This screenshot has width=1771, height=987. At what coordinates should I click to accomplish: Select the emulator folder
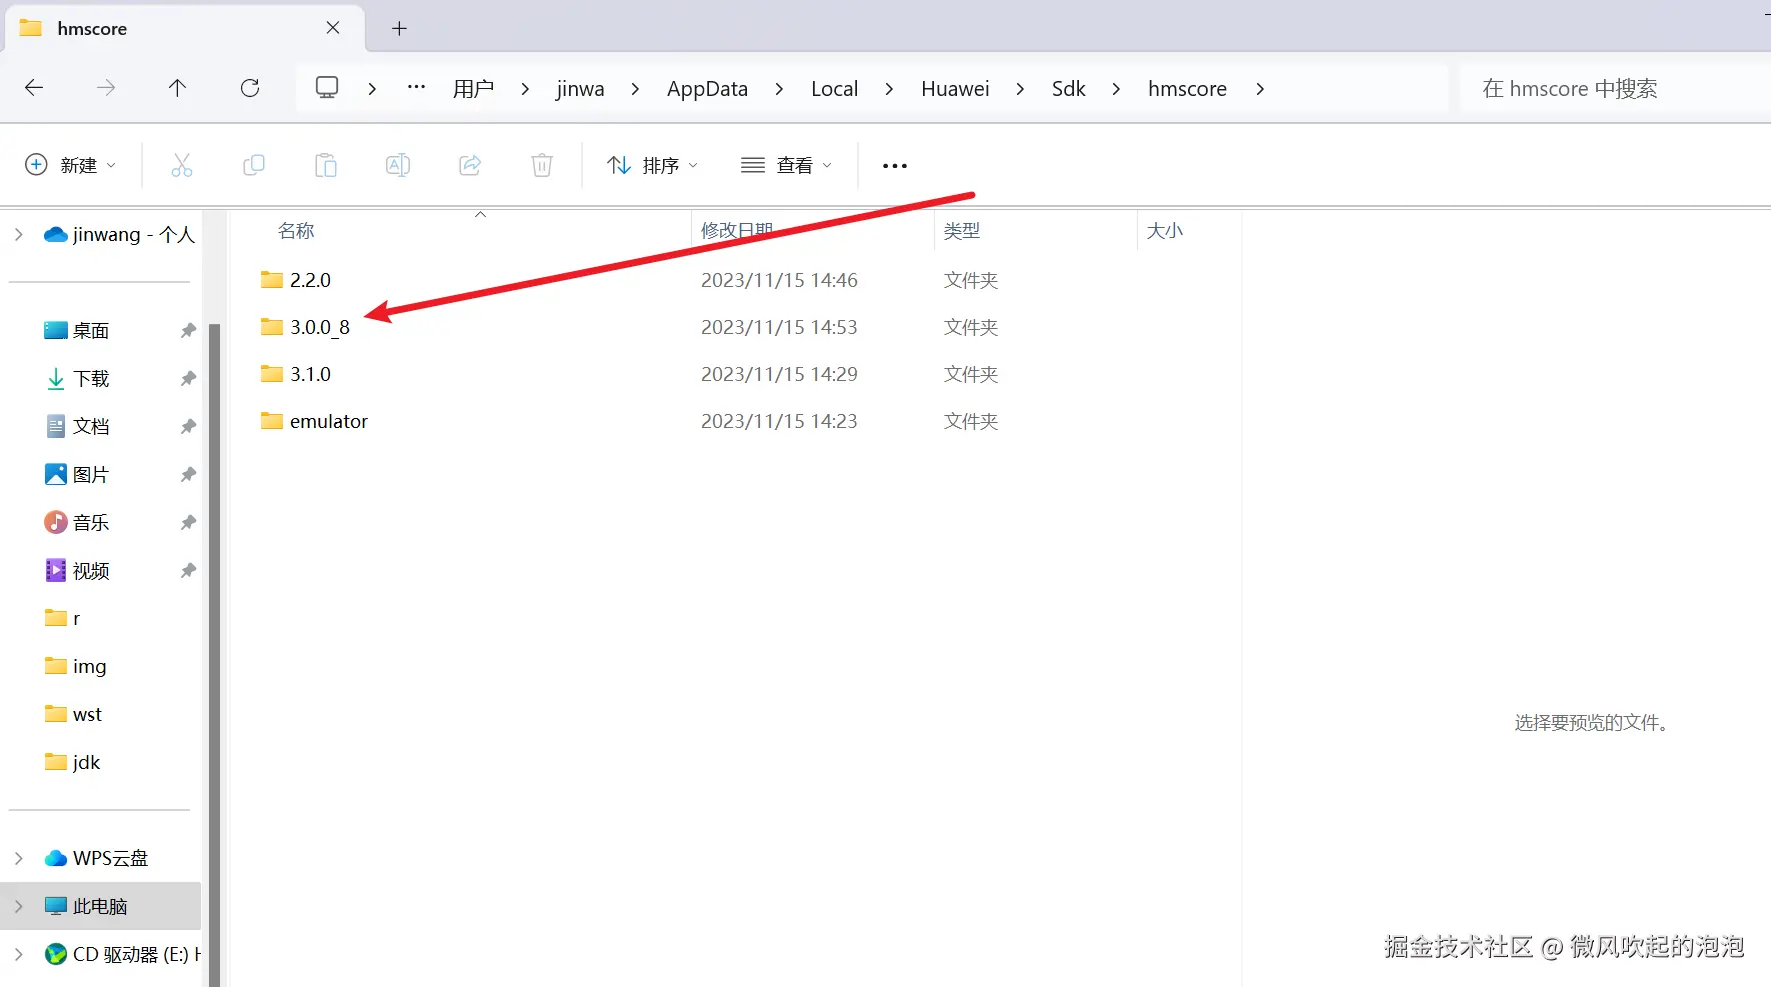314,421
